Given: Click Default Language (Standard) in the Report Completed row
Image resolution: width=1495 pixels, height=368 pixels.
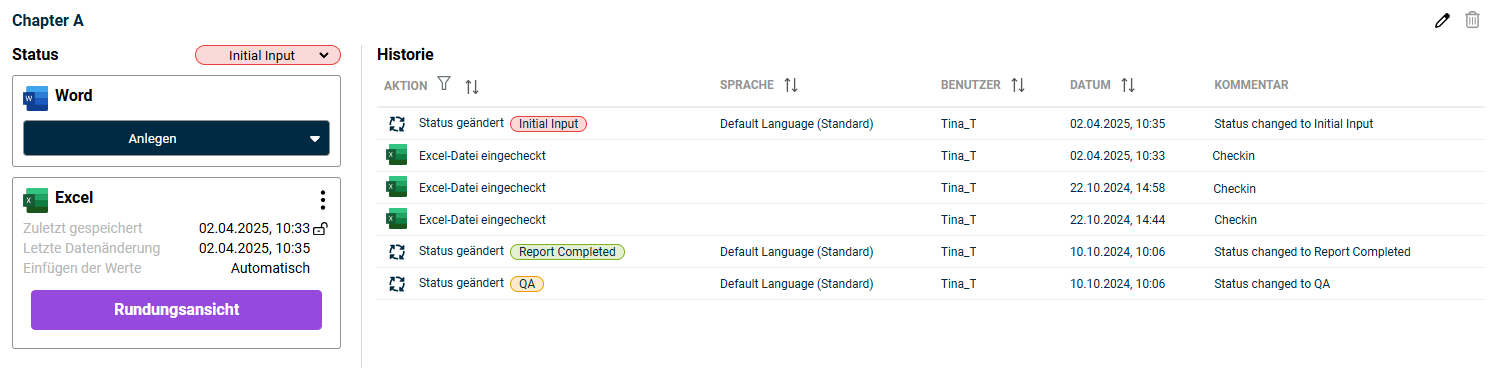Looking at the screenshot, I should 797,252.
